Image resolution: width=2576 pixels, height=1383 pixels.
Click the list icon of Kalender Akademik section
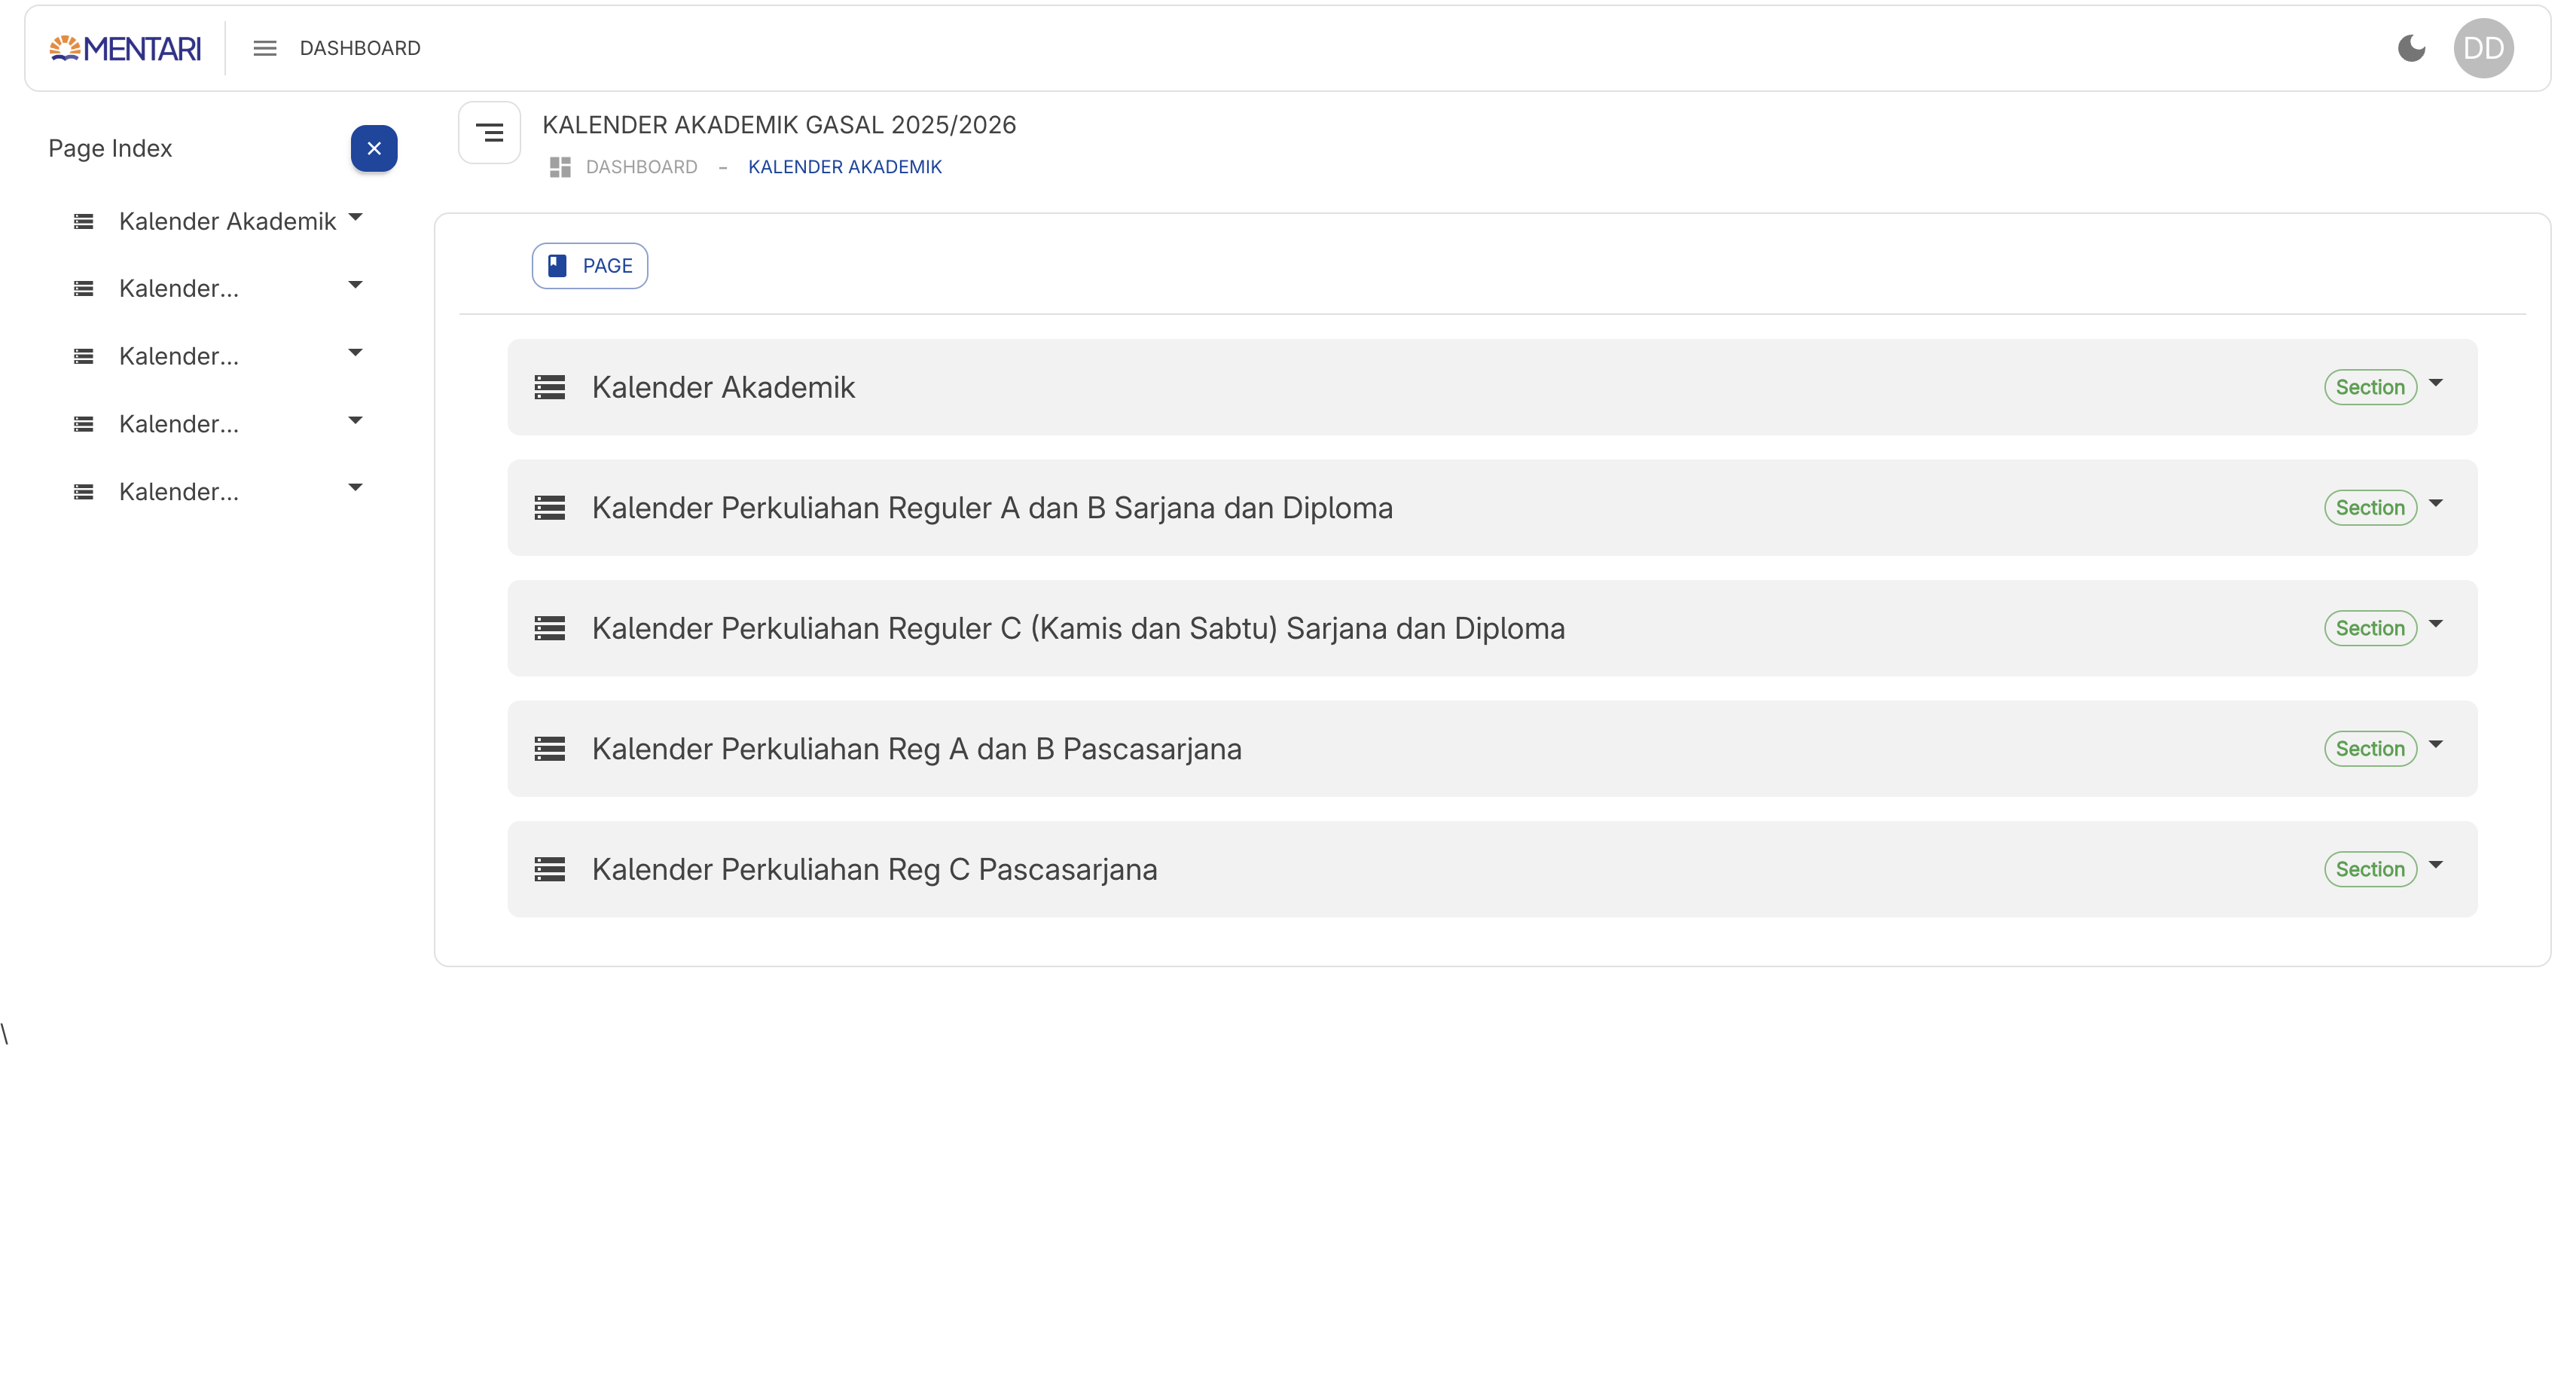549,387
